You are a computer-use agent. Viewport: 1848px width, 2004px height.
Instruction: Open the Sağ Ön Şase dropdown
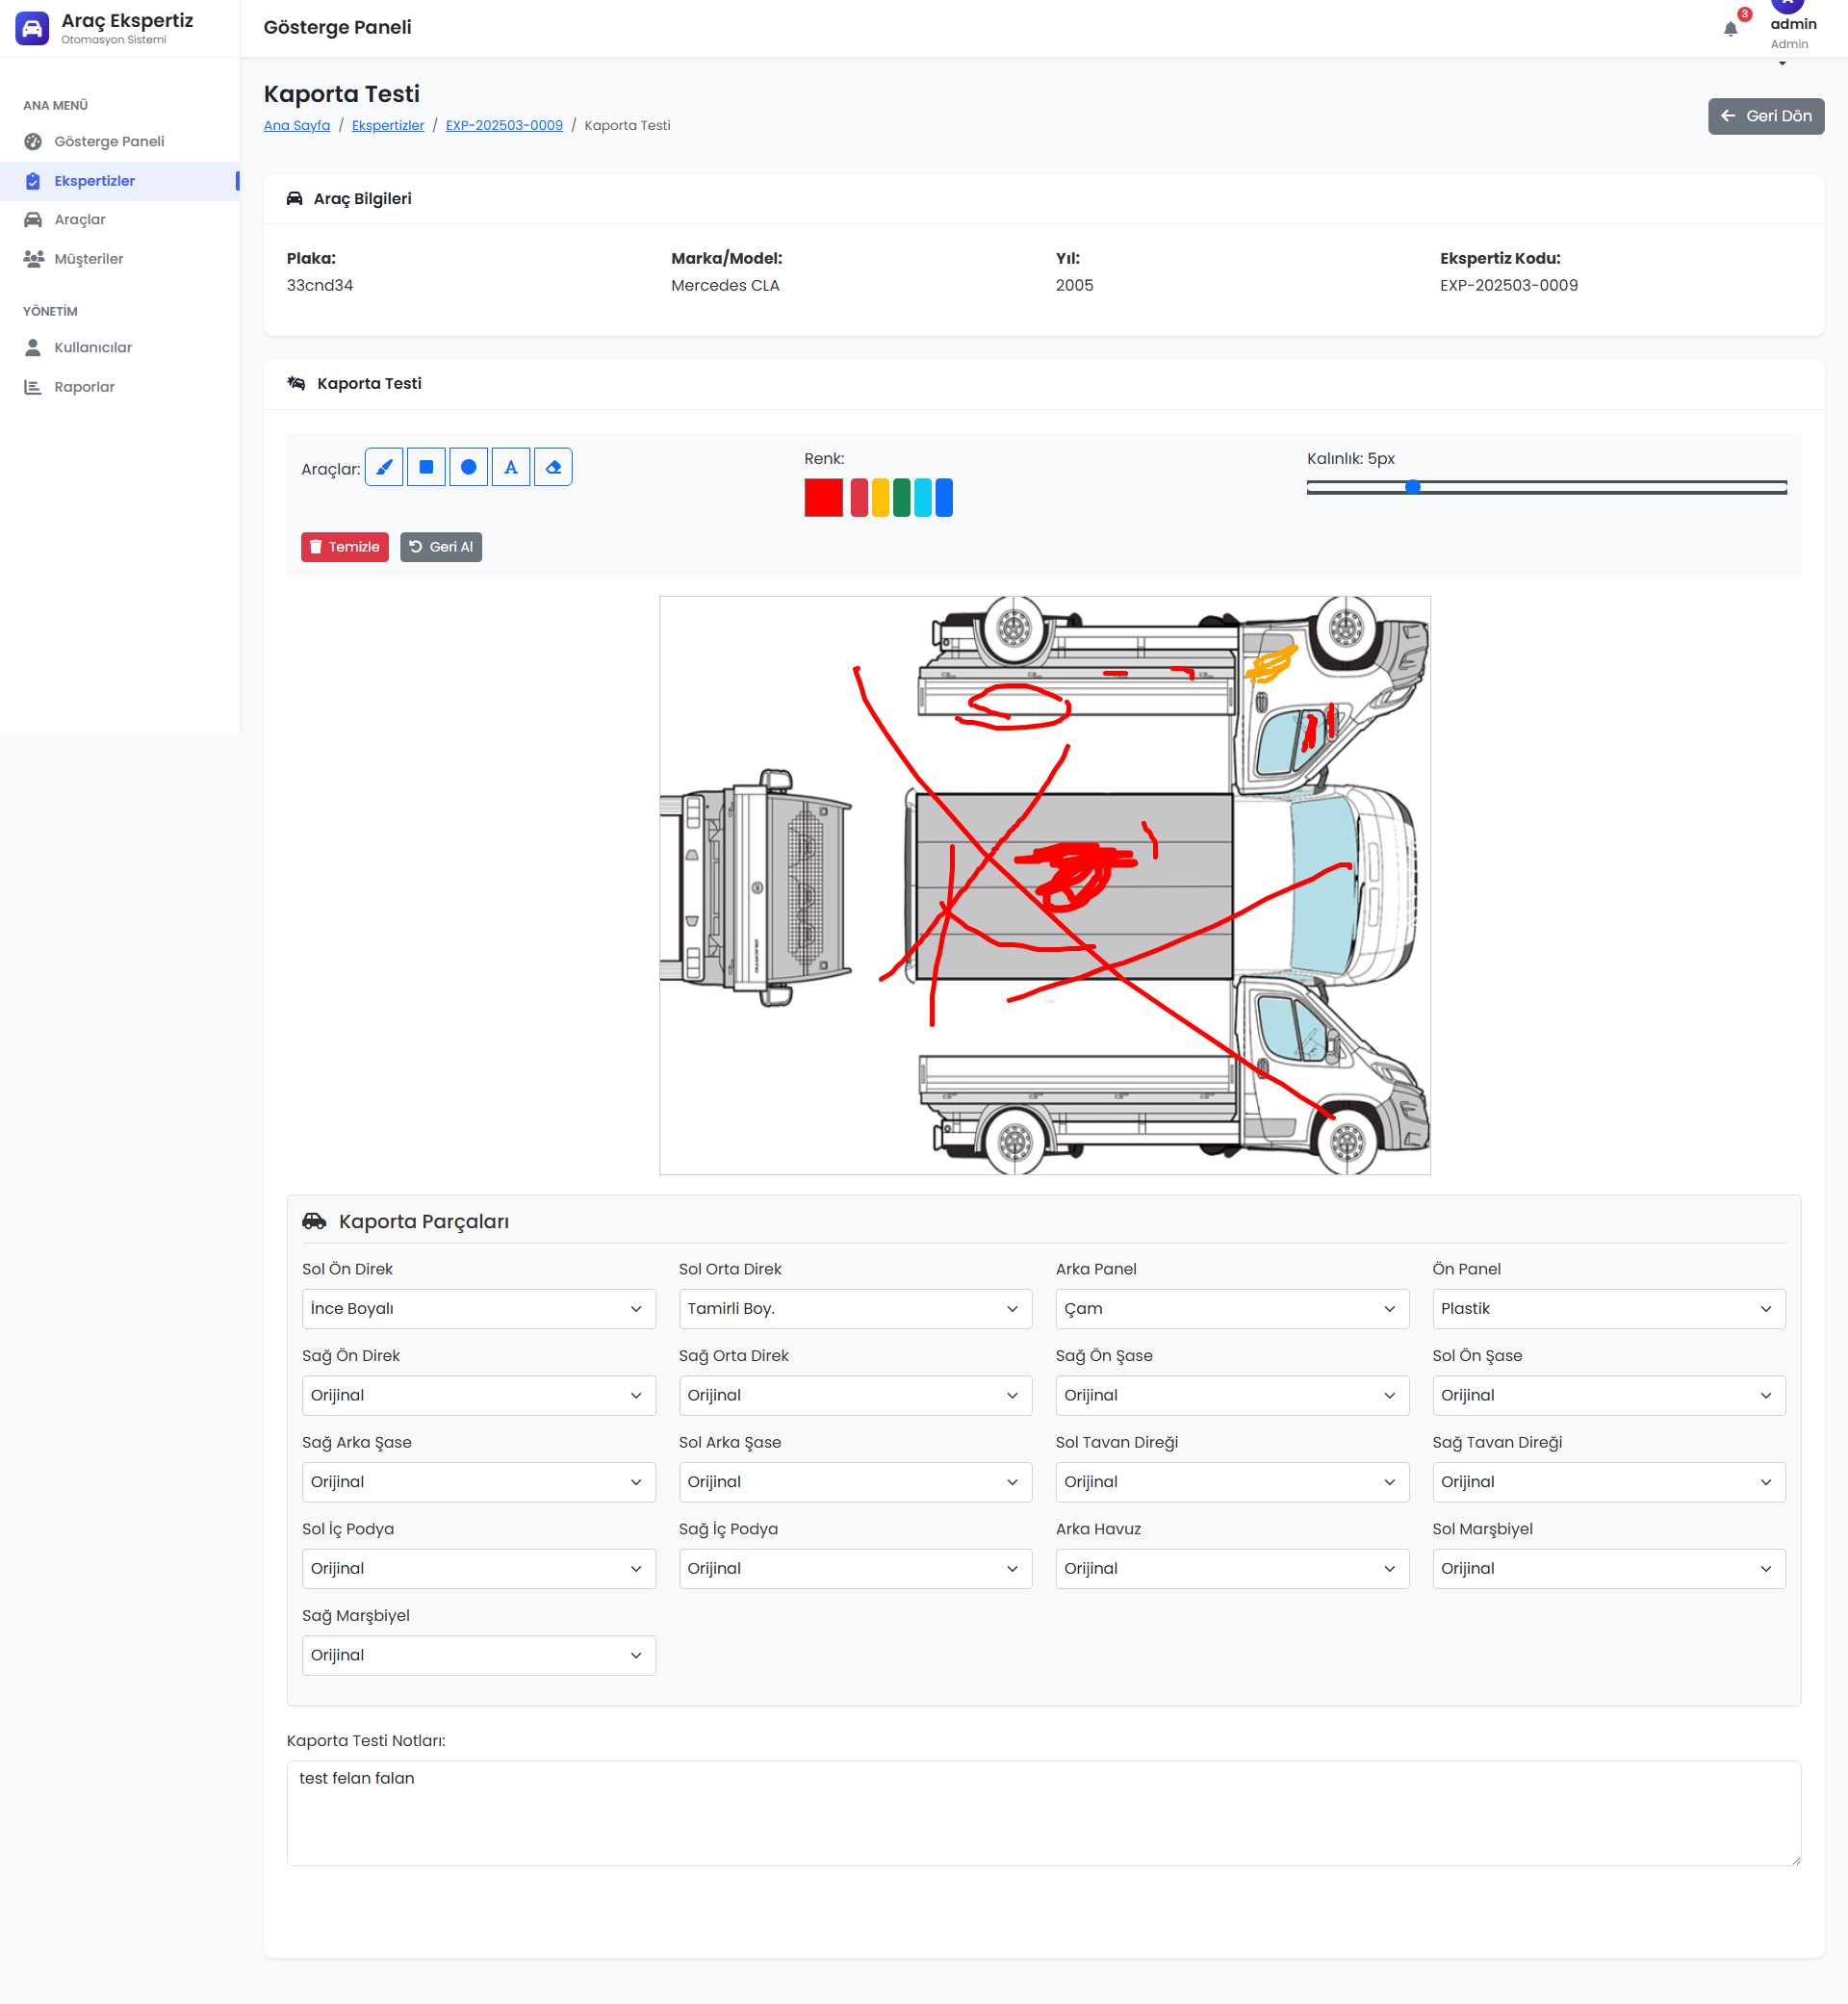1232,1396
